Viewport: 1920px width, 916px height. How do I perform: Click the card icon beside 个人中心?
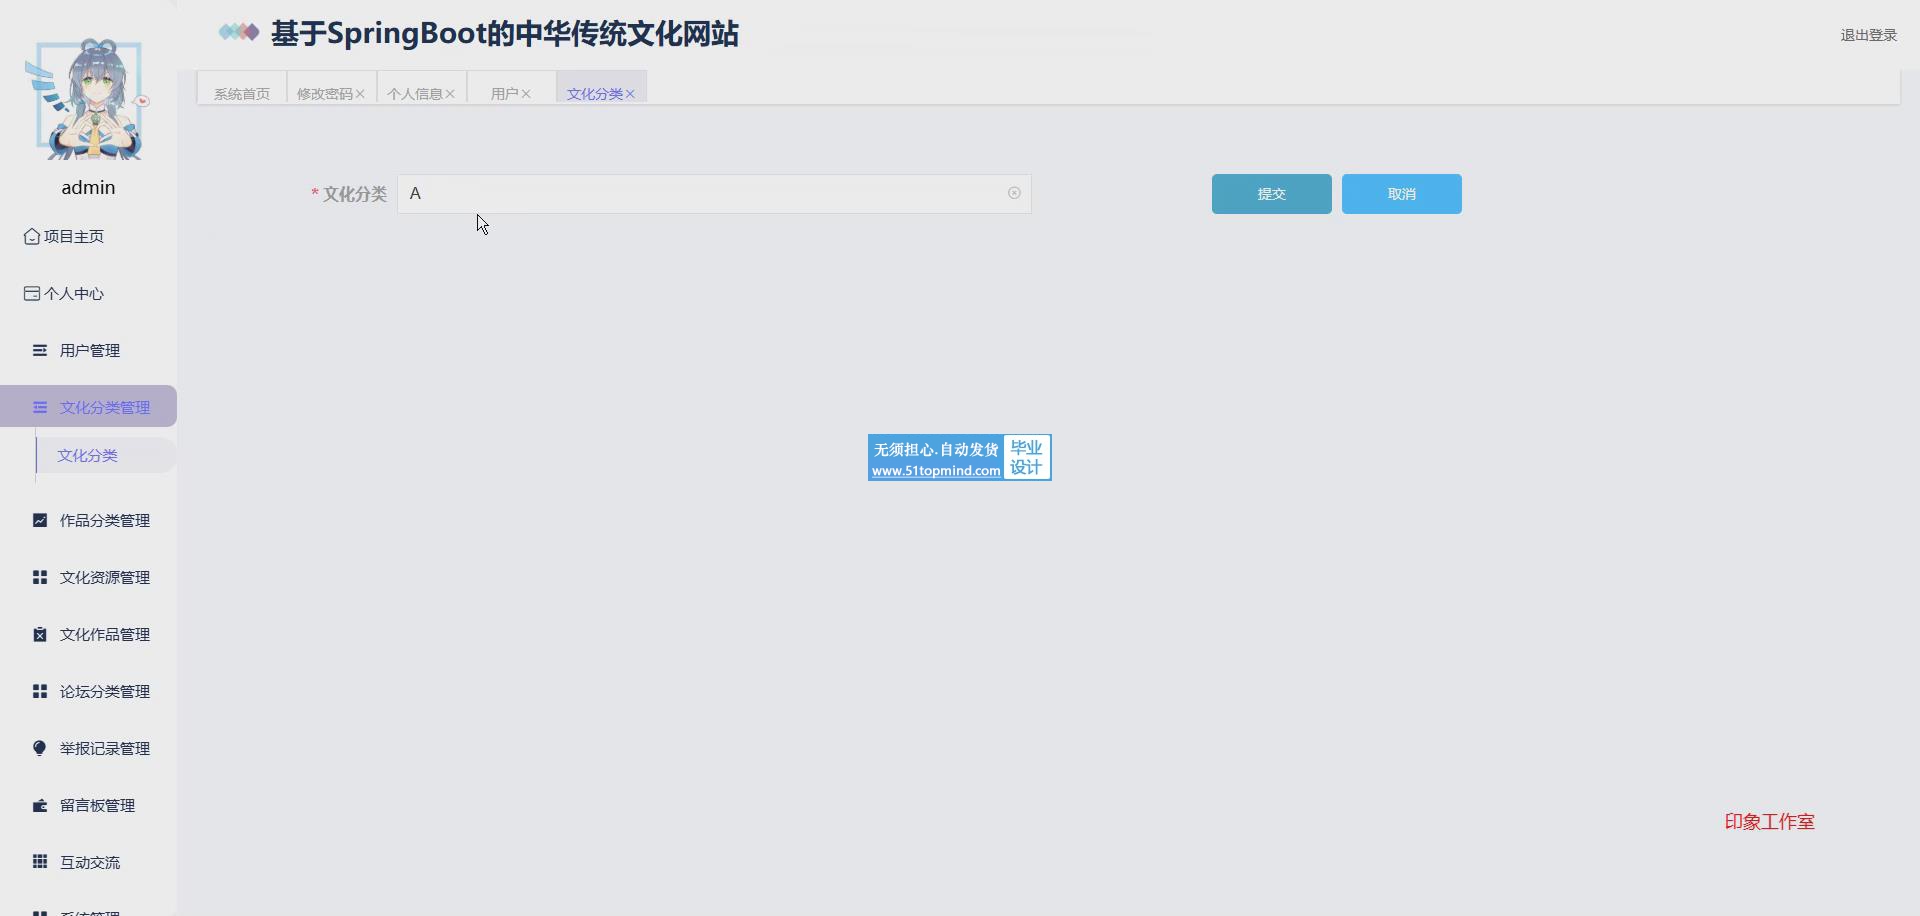(32, 294)
